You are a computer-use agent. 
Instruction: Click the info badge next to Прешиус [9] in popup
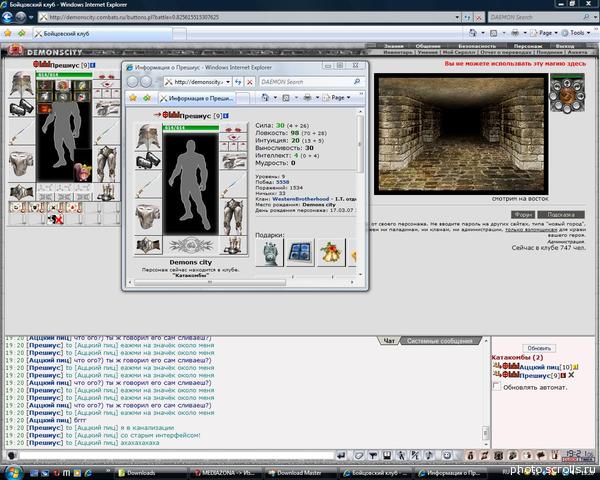click(x=226, y=116)
